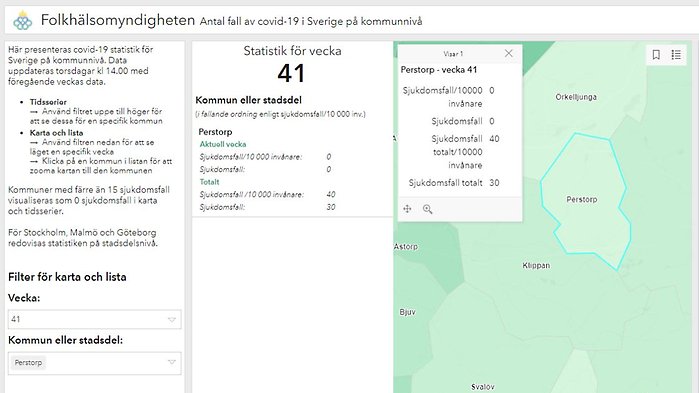Click the Perstorp label on the map
This screenshot has height=393, width=699.
coord(582,199)
